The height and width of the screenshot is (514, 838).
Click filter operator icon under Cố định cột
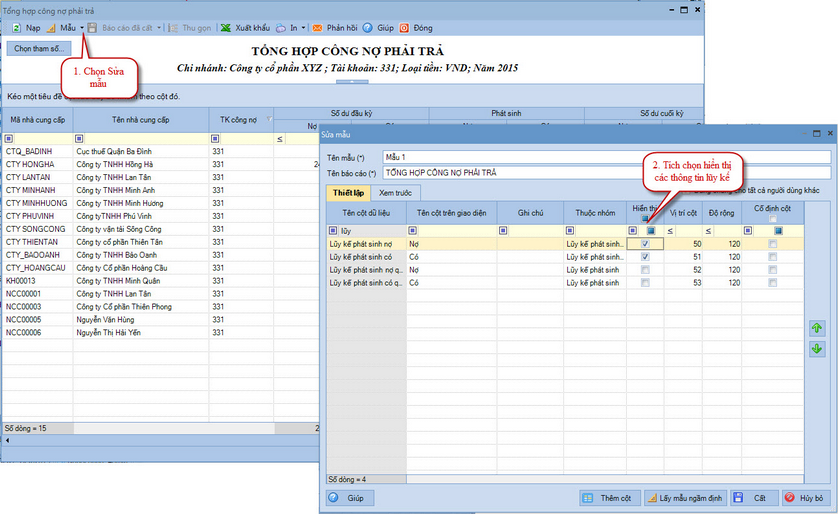click(x=748, y=231)
